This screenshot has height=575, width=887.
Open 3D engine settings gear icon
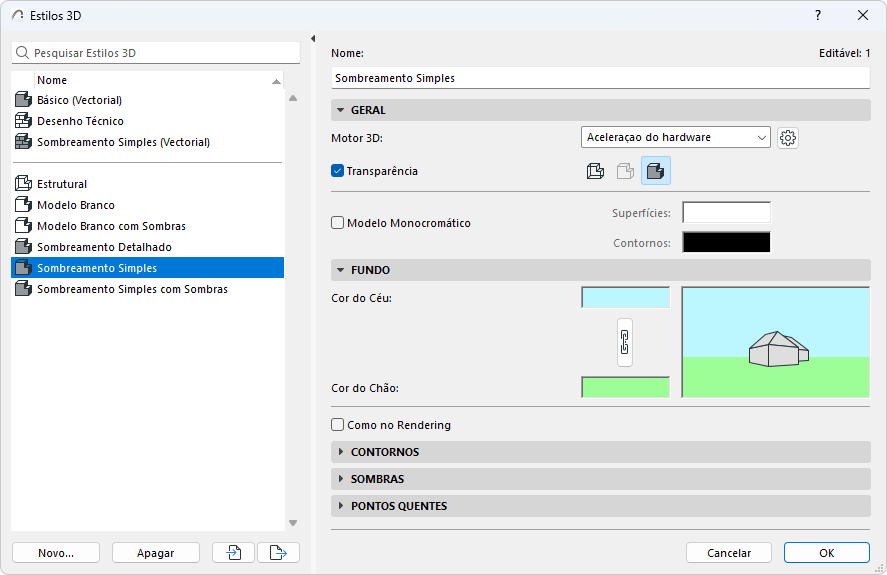[x=787, y=138]
